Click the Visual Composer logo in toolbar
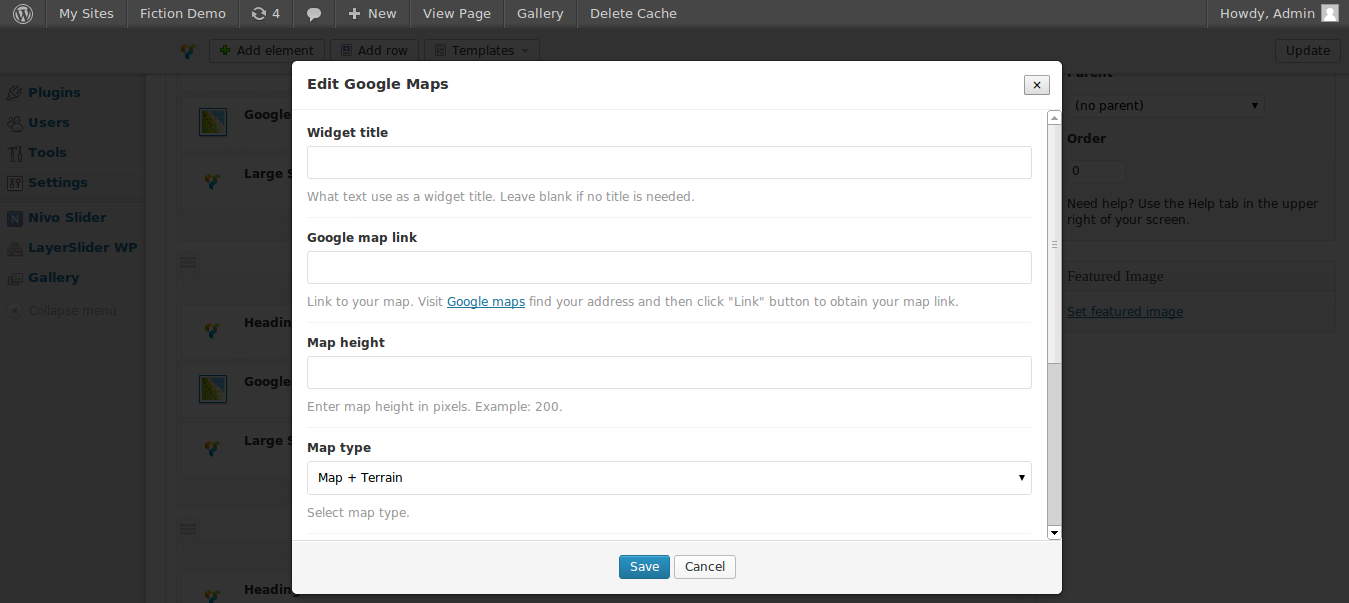1349x603 pixels. [187, 51]
